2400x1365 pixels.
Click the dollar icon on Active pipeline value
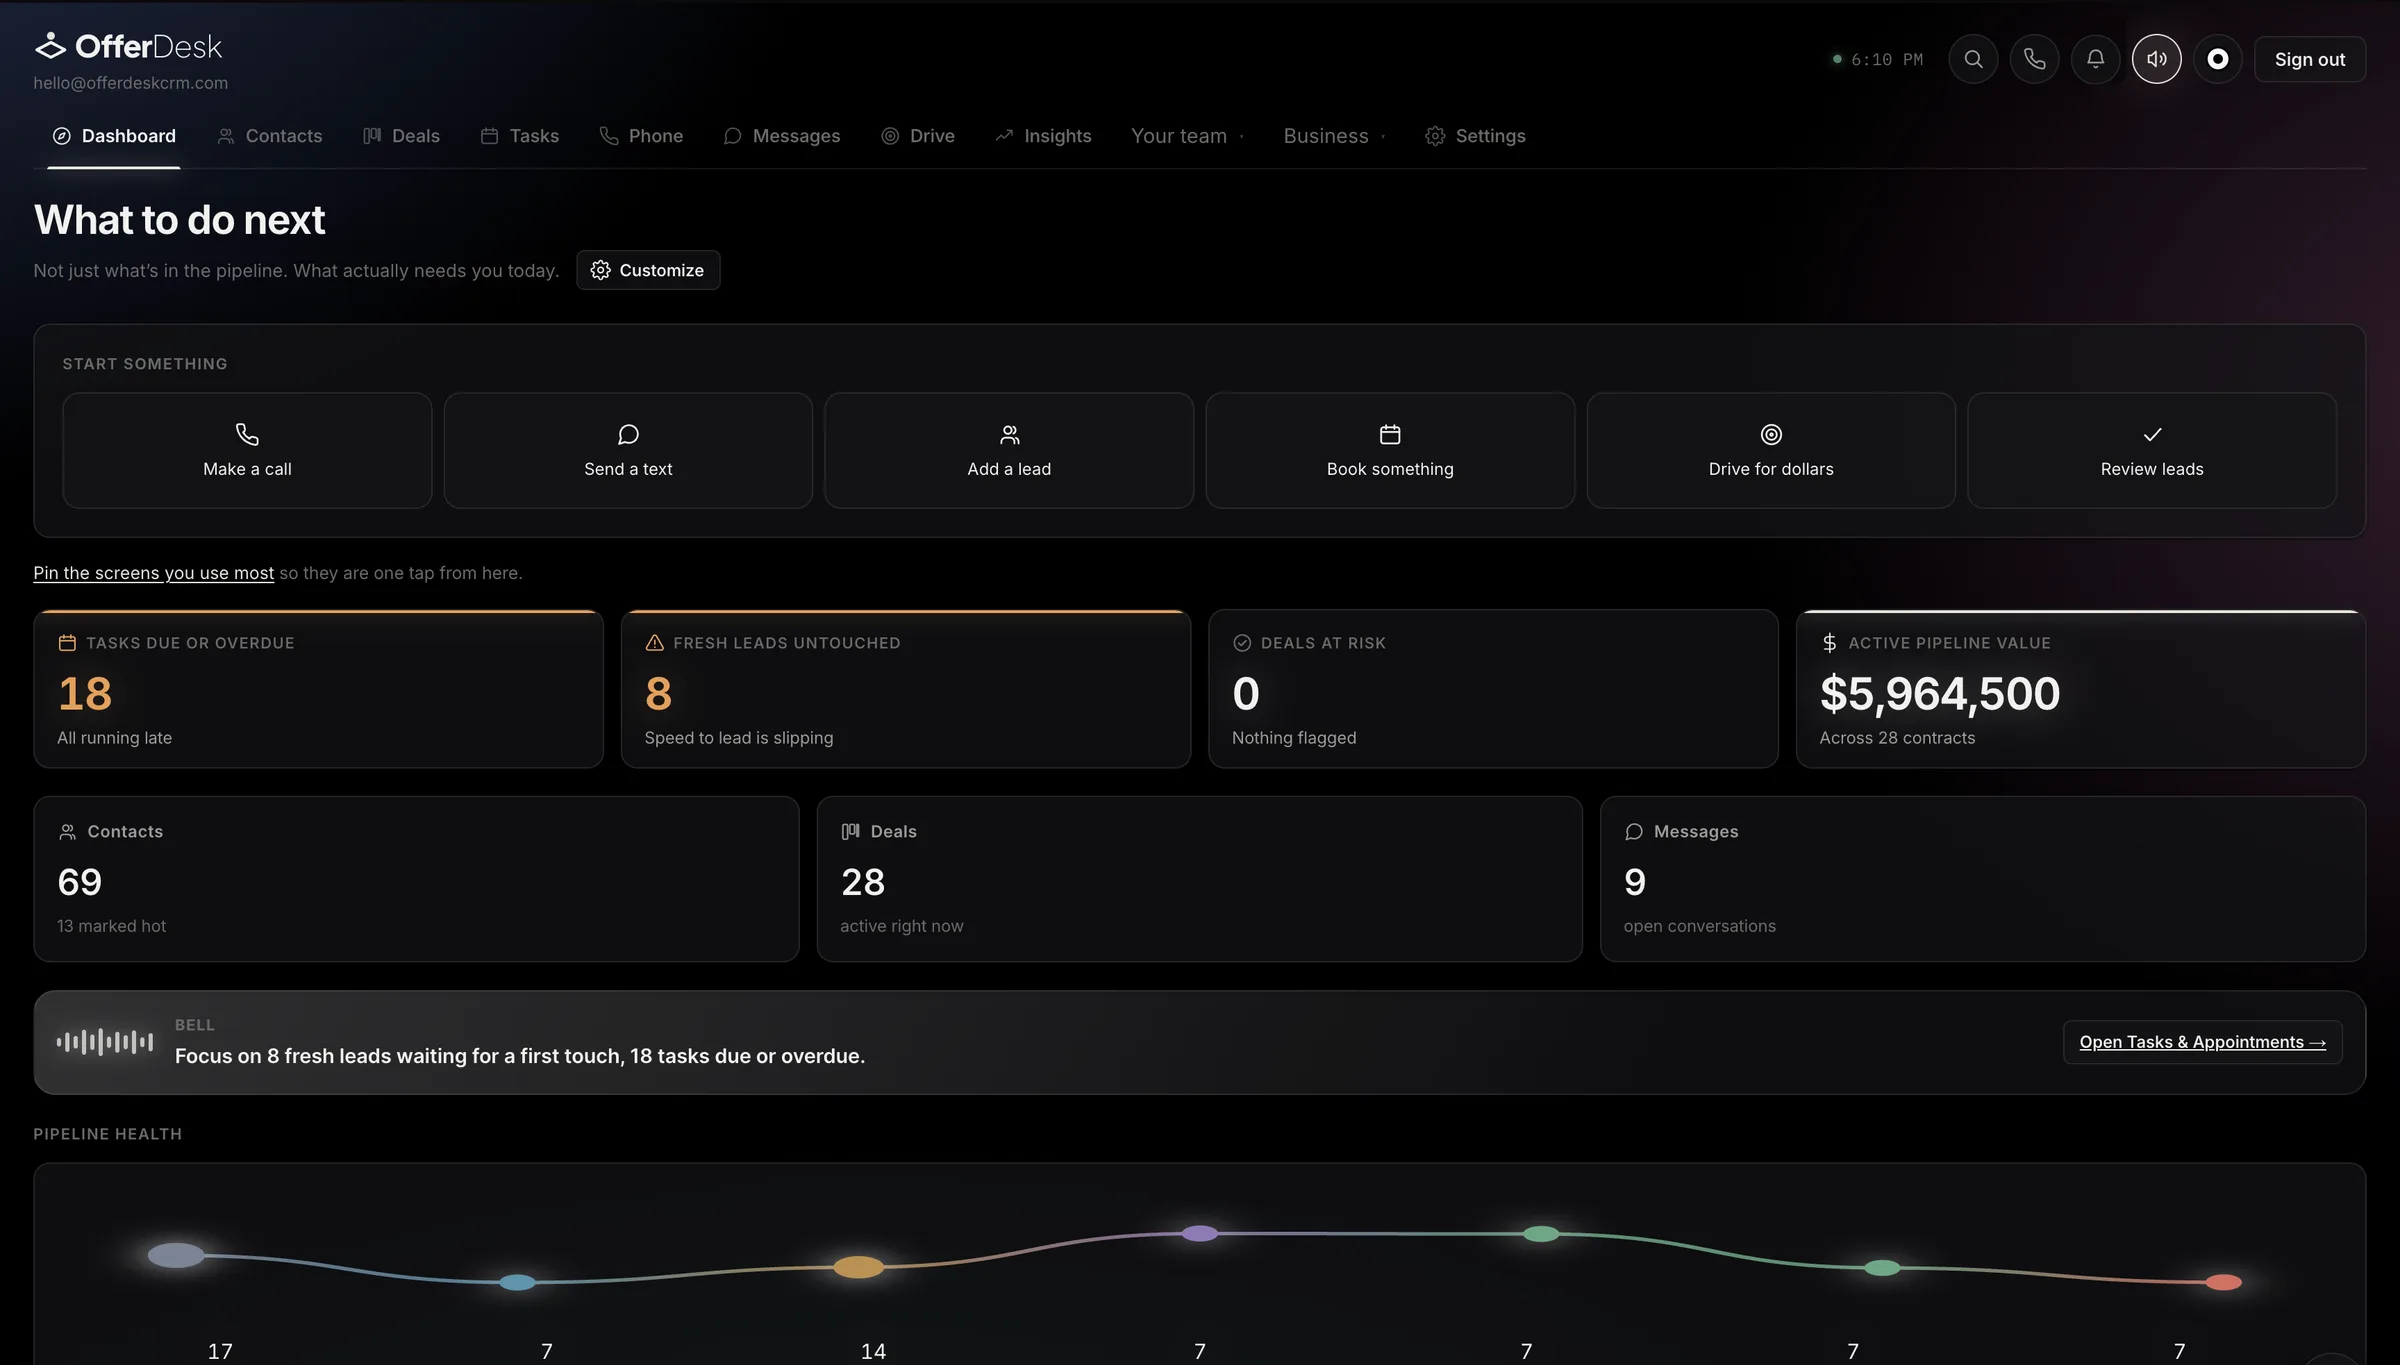click(x=1829, y=643)
